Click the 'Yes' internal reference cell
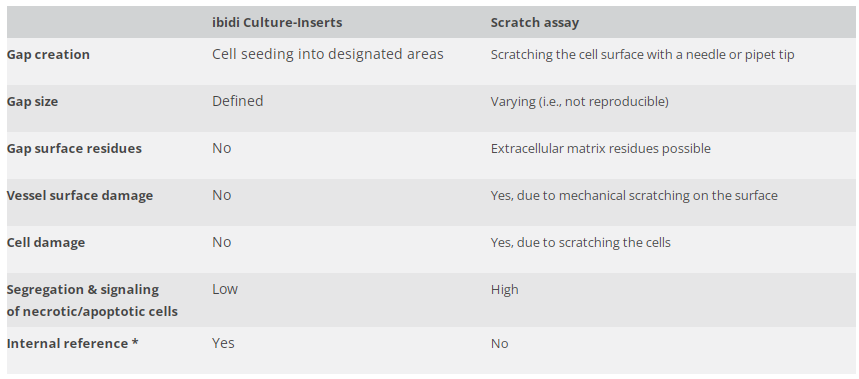The image size is (859, 379). [224, 343]
